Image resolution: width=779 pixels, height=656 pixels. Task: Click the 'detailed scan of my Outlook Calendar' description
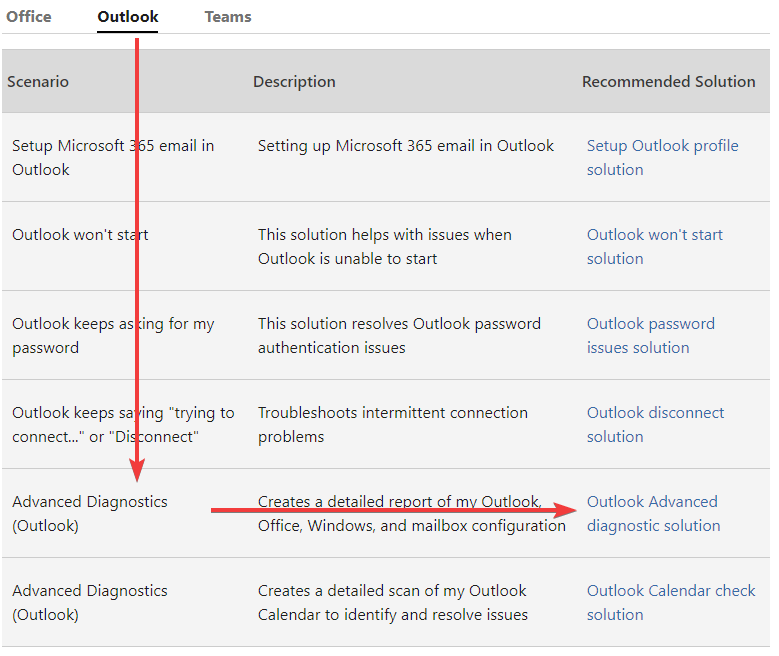392,603
